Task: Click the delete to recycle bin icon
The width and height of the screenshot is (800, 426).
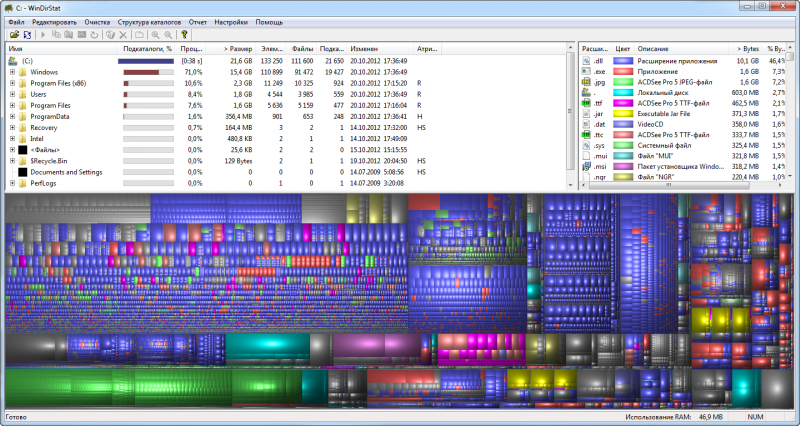Action: (110, 35)
